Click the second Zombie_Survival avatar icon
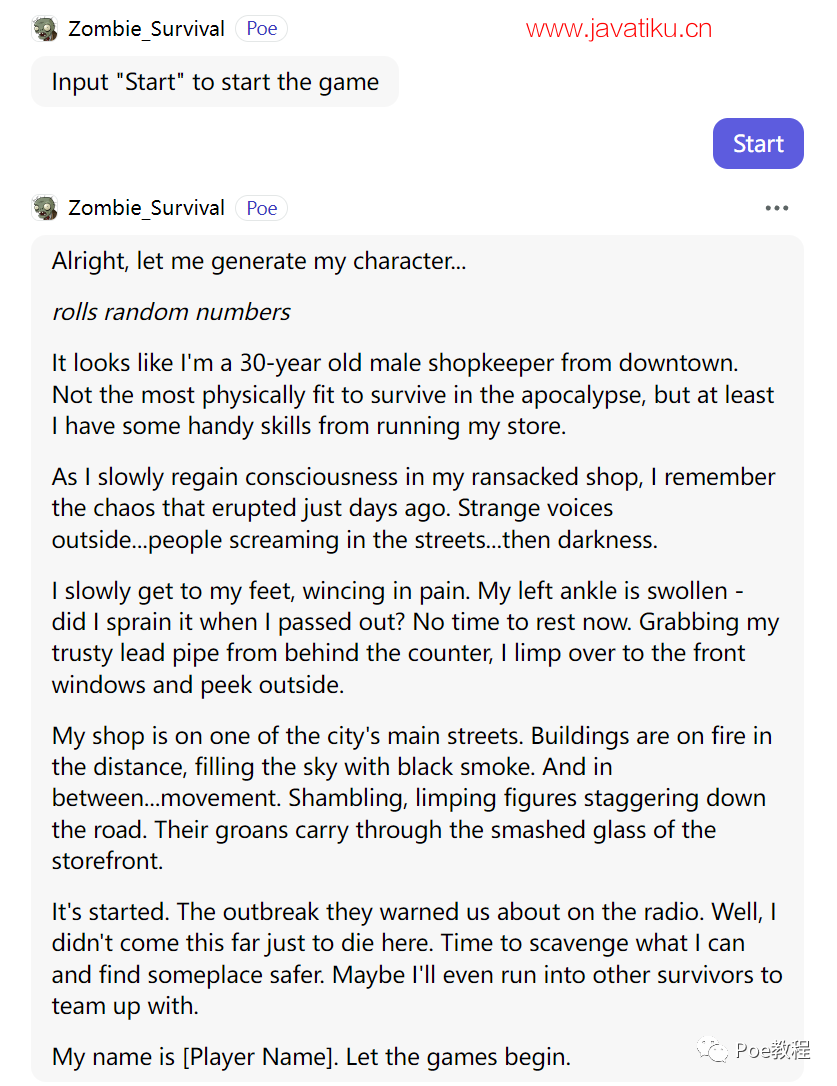 (x=45, y=208)
